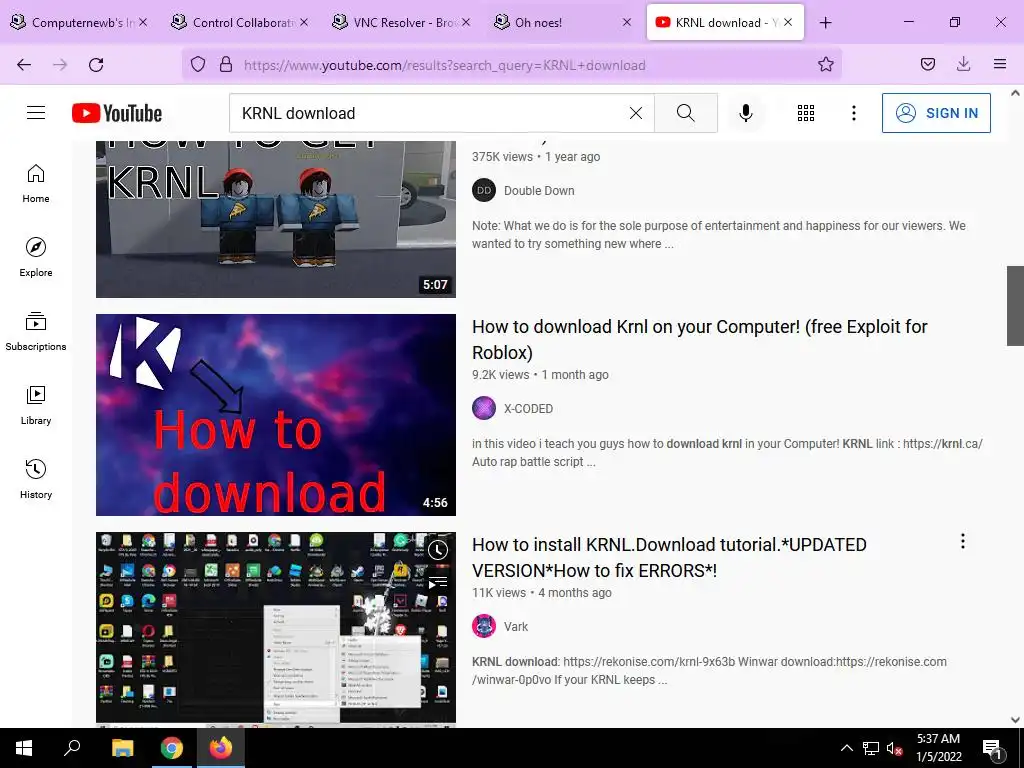The image size is (1024, 768).
Task: Open video title How to download Krnl
Action: coord(699,340)
